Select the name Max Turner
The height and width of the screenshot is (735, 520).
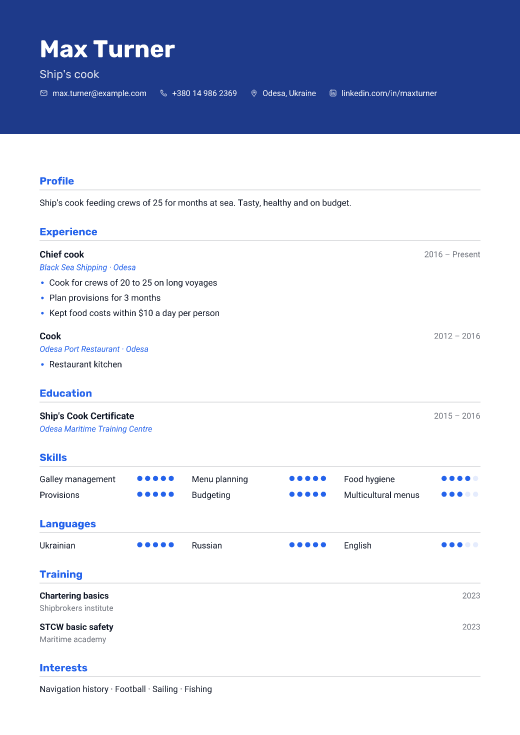[107, 49]
